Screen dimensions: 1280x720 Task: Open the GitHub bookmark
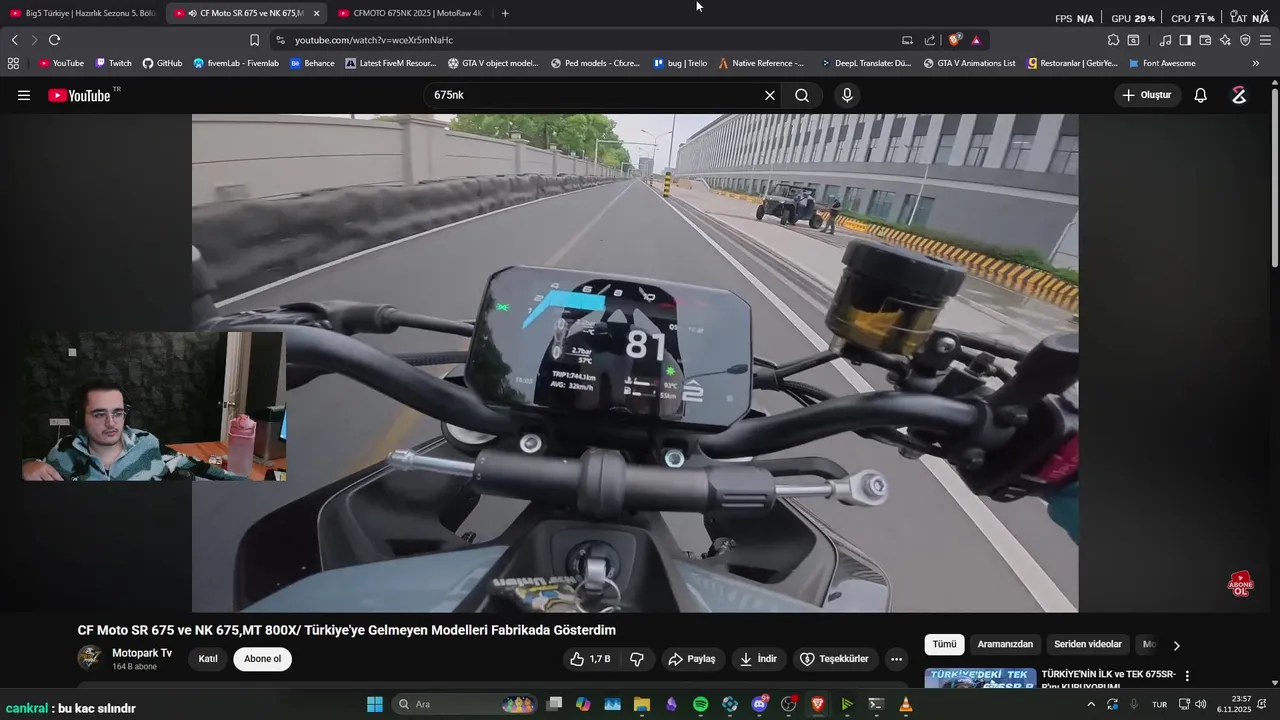pyautogui.click(x=162, y=63)
